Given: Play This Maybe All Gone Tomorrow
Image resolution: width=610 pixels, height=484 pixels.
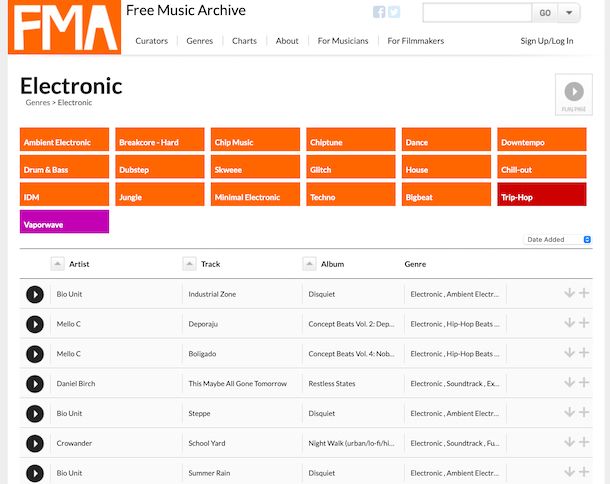Looking at the screenshot, I should [35, 384].
